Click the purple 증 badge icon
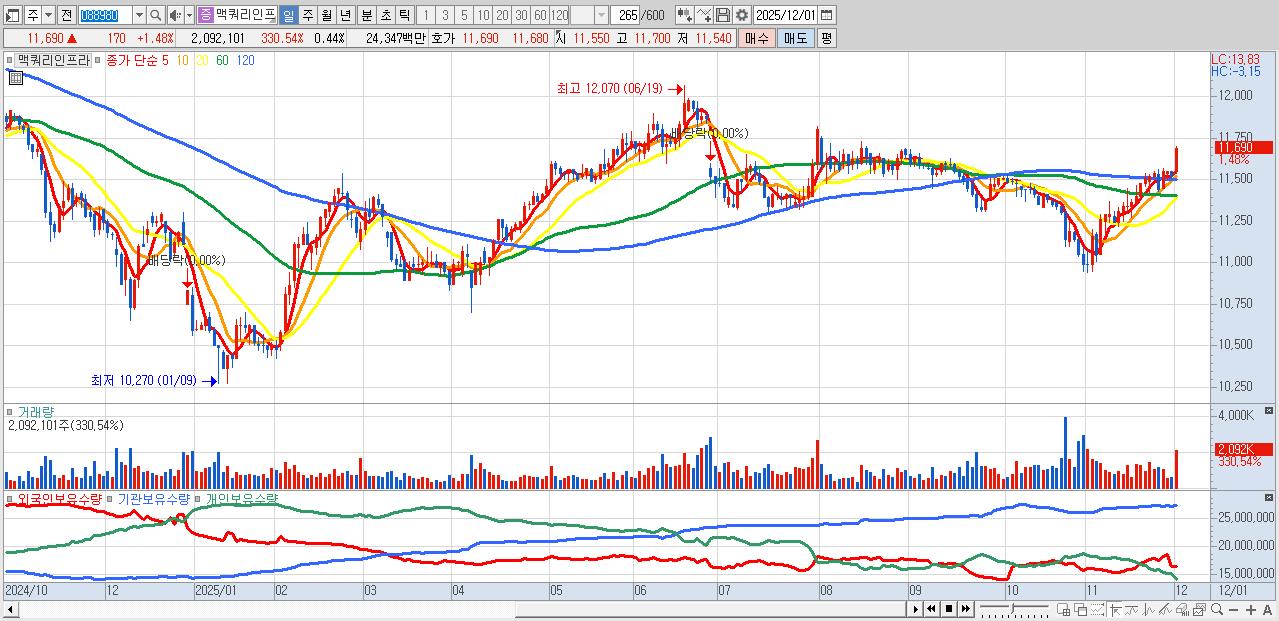The height and width of the screenshot is (621, 1279). pos(204,15)
